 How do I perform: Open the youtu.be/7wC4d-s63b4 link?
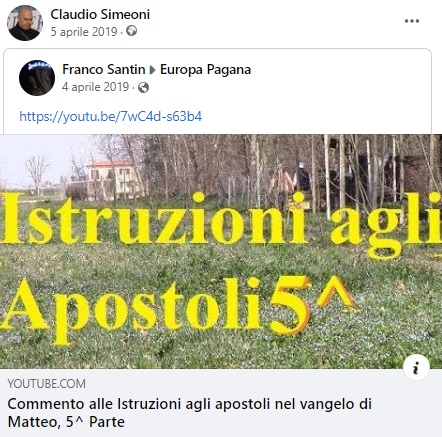click(111, 116)
